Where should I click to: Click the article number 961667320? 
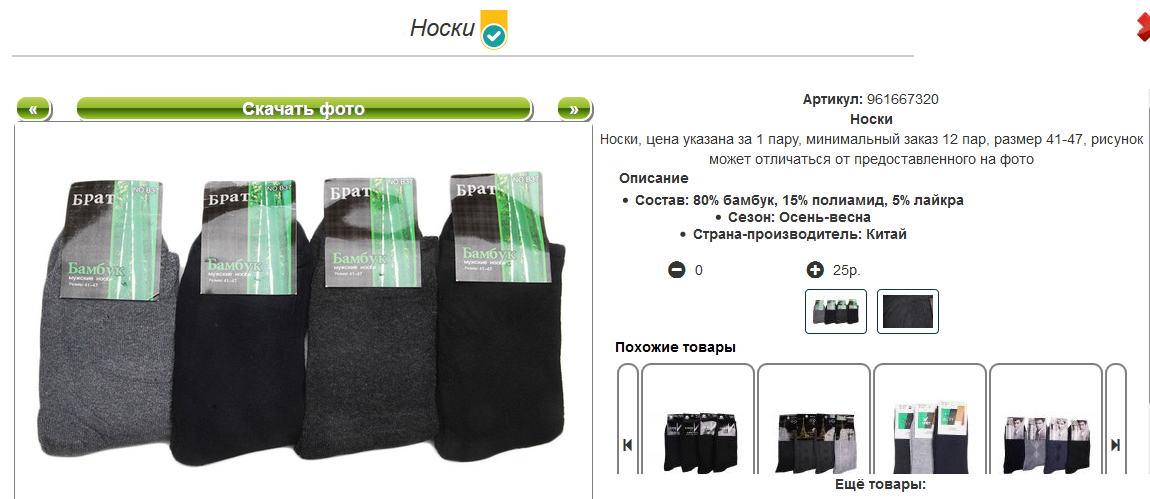pos(903,100)
